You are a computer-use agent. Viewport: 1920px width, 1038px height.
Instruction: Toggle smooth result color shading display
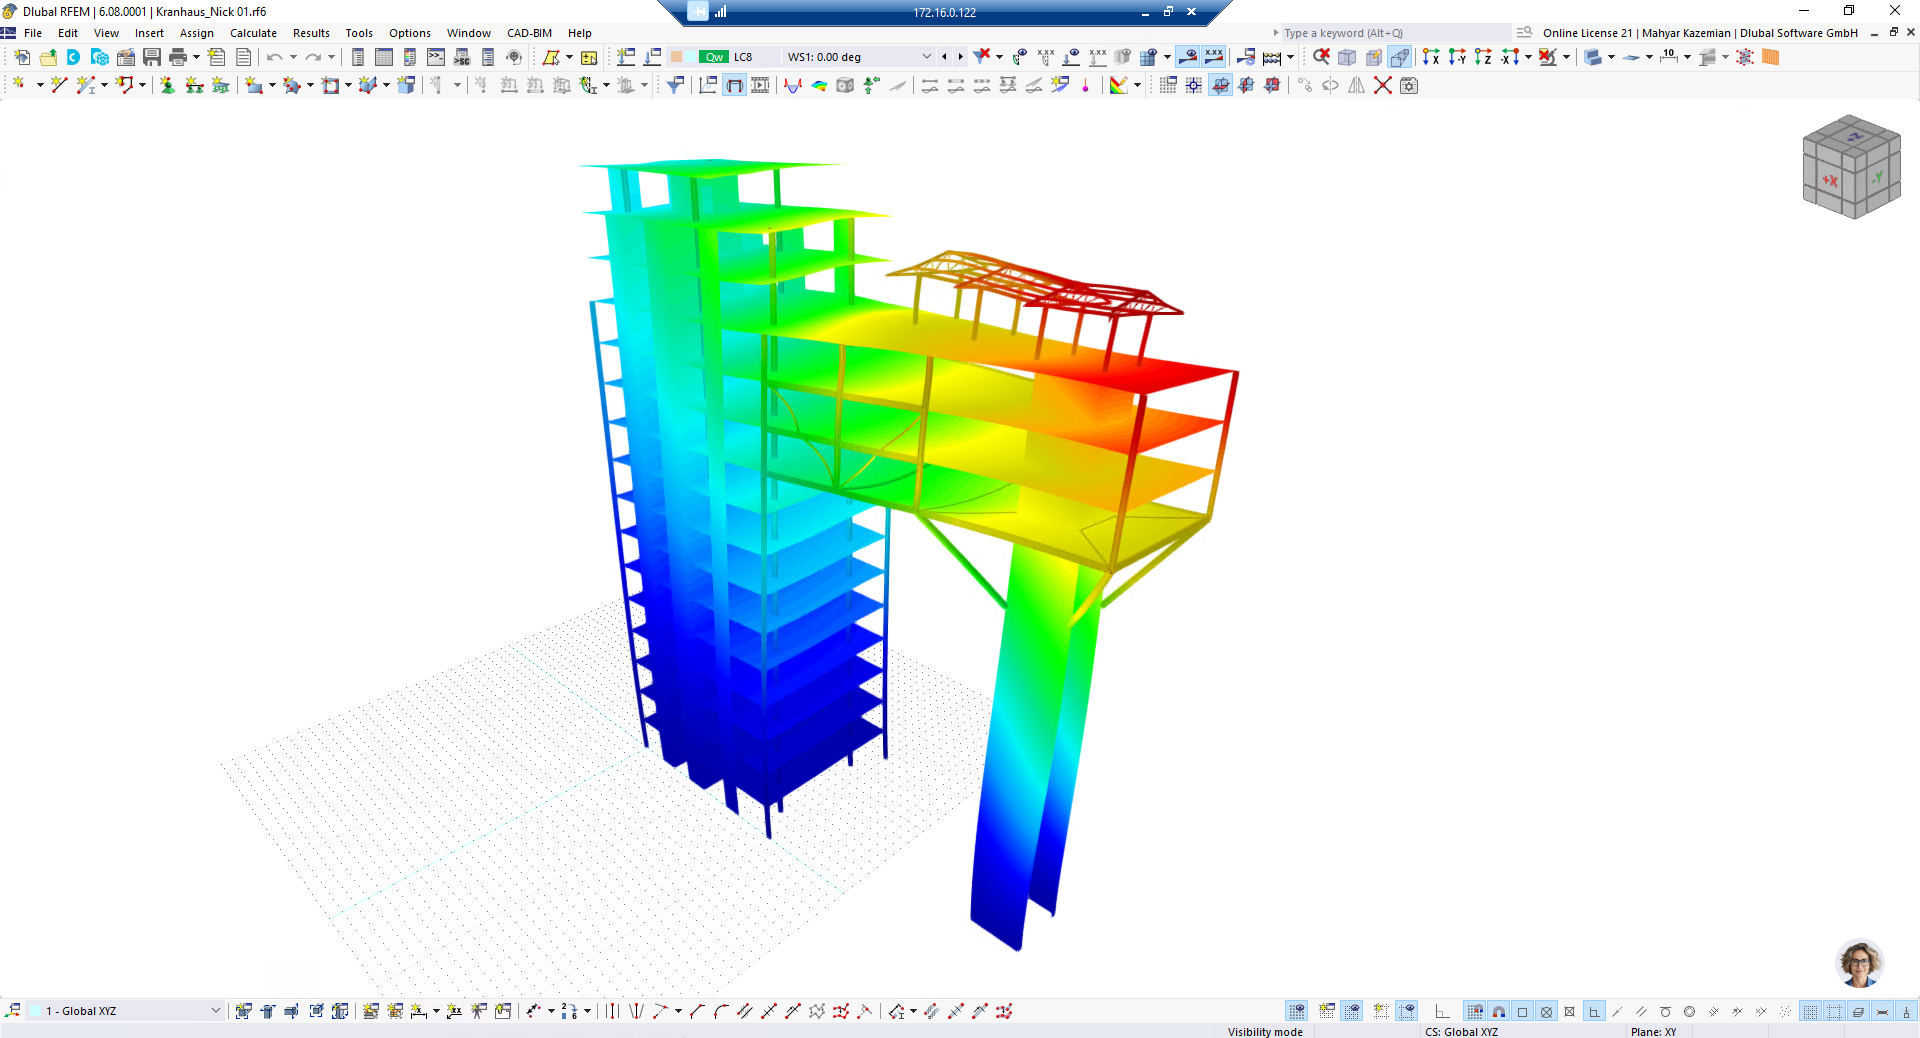point(819,85)
